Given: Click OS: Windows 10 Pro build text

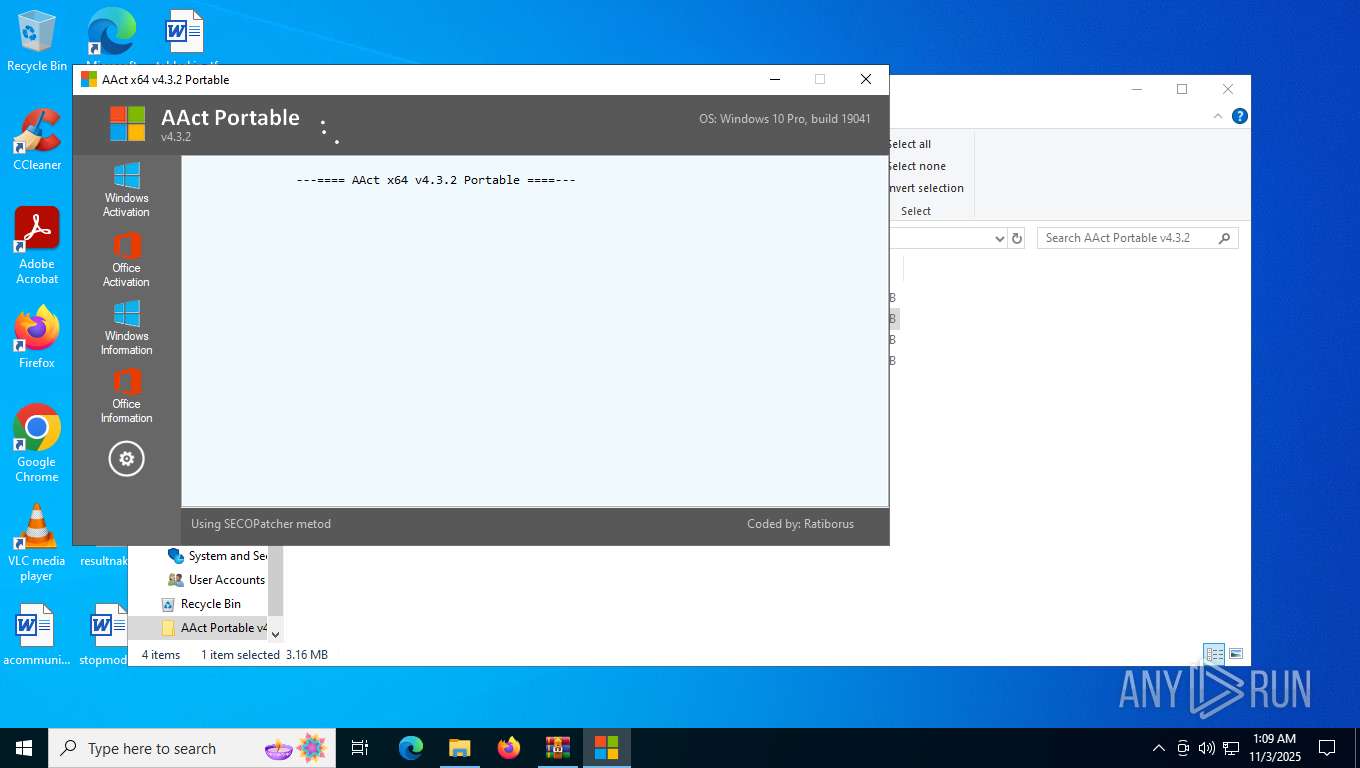Looking at the screenshot, I should point(785,118).
